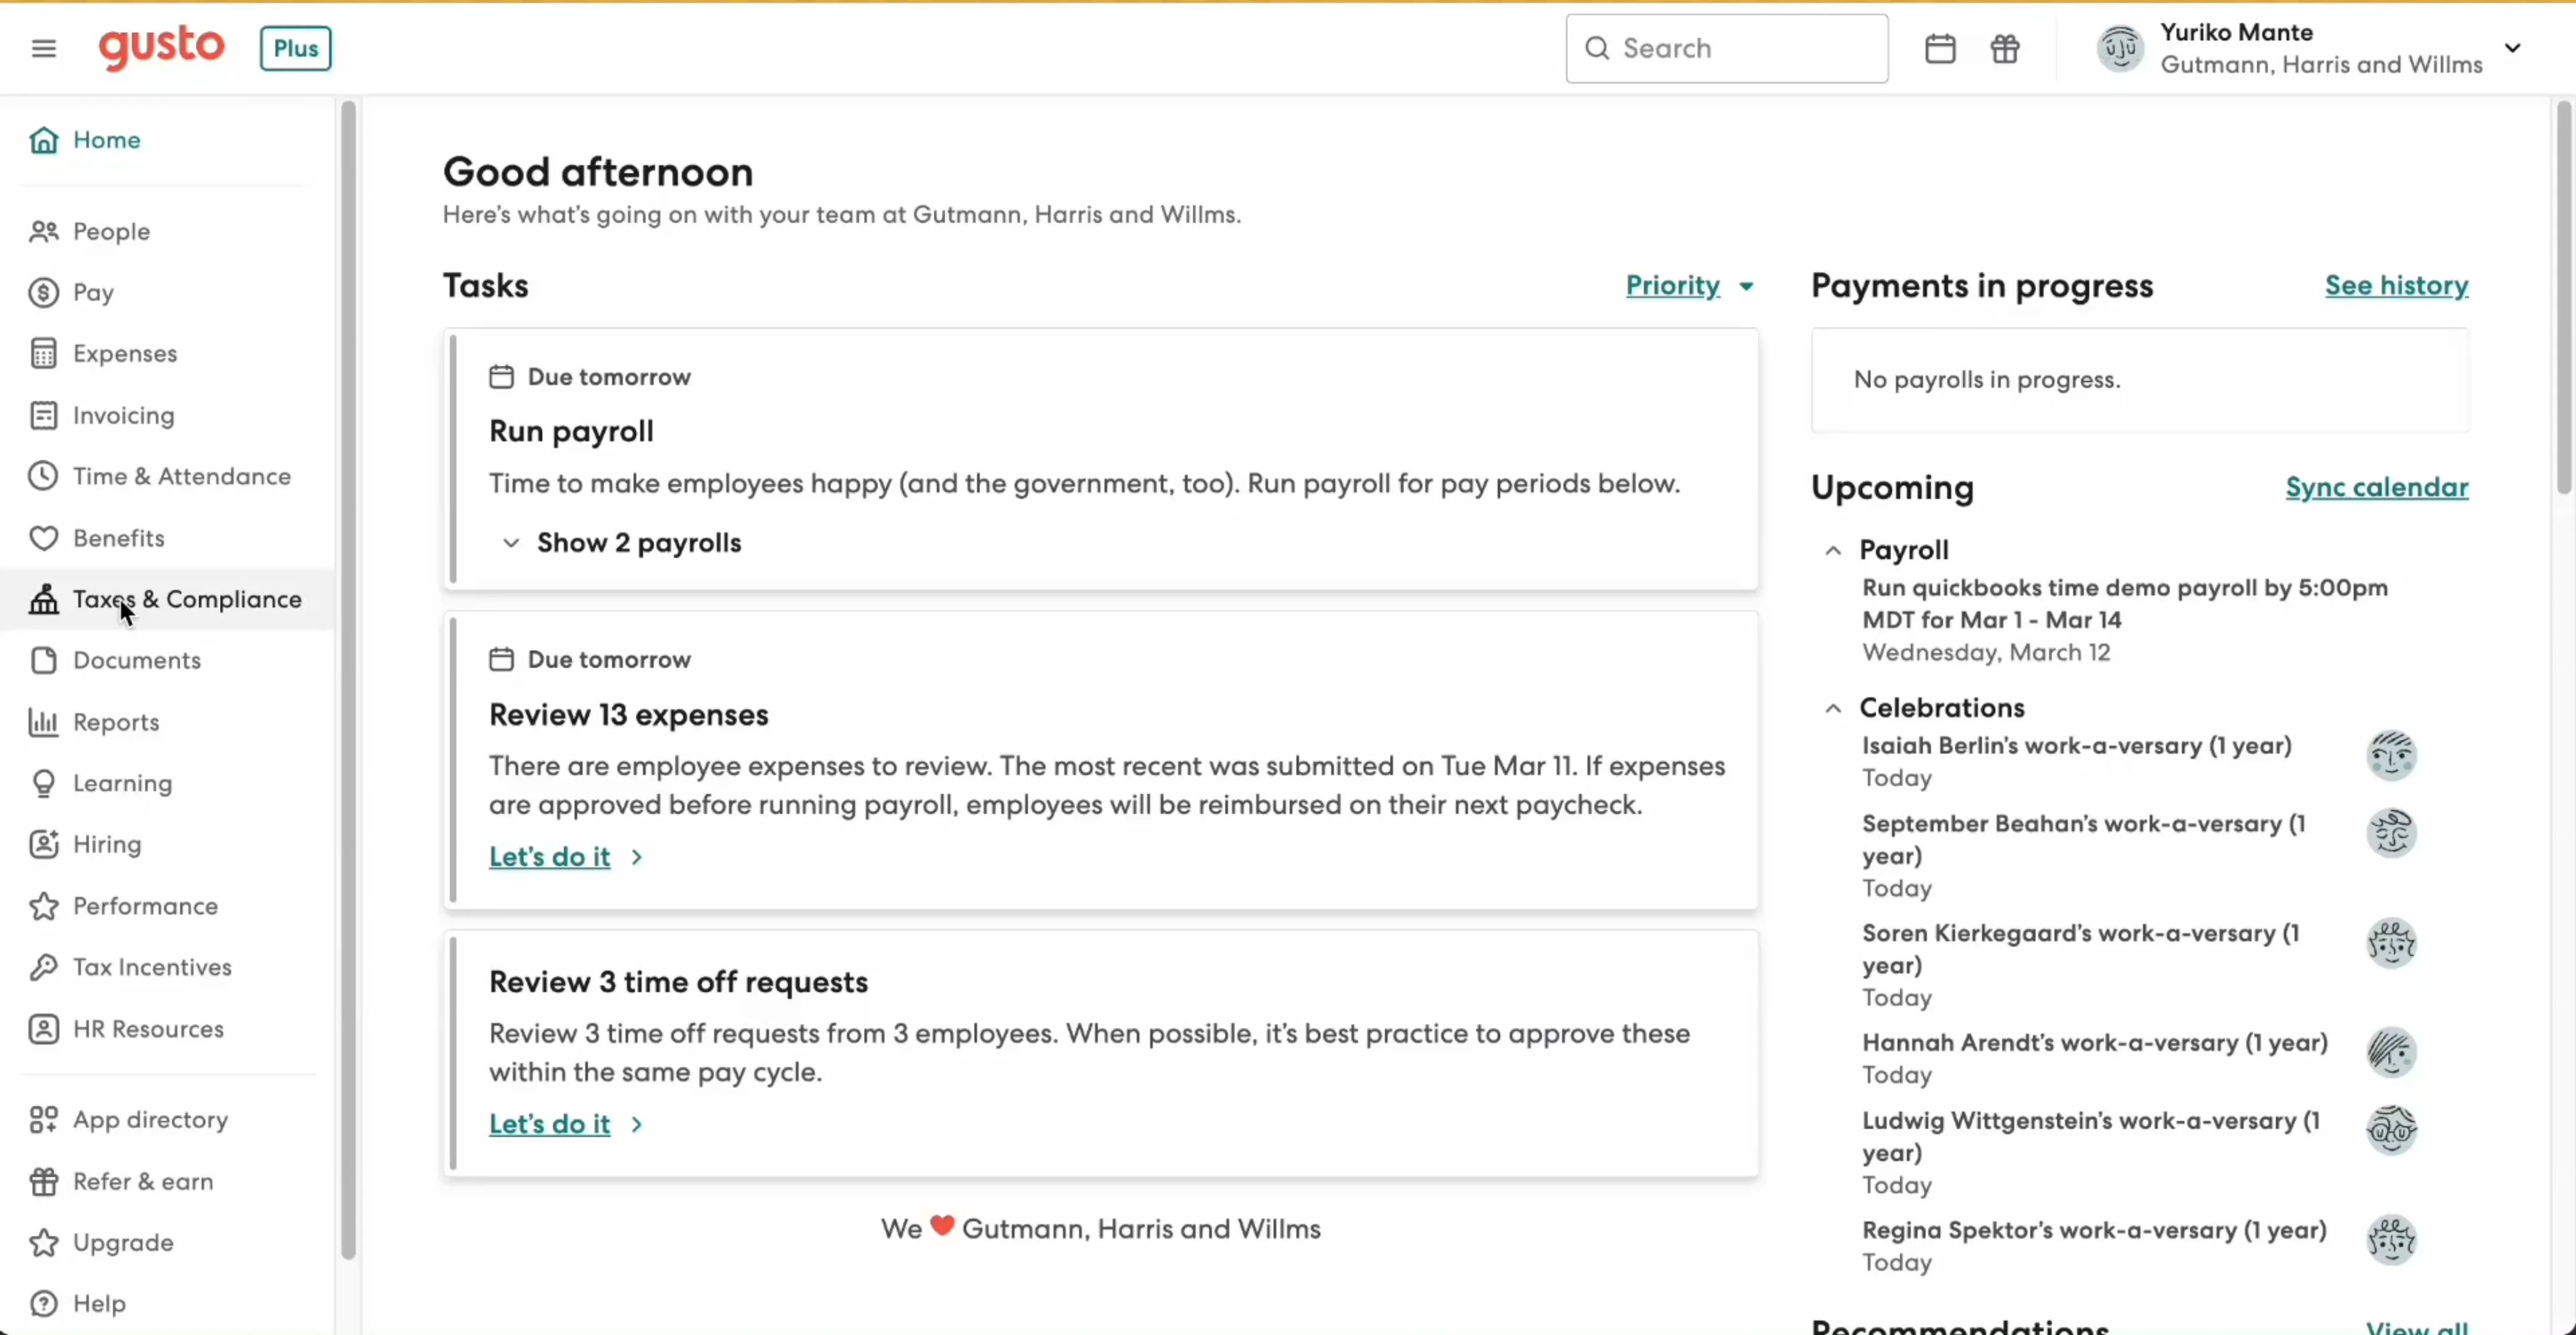This screenshot has width=2576, height=1335.
Task: Click the gift icon in header
Action: tap(2005, 48)
